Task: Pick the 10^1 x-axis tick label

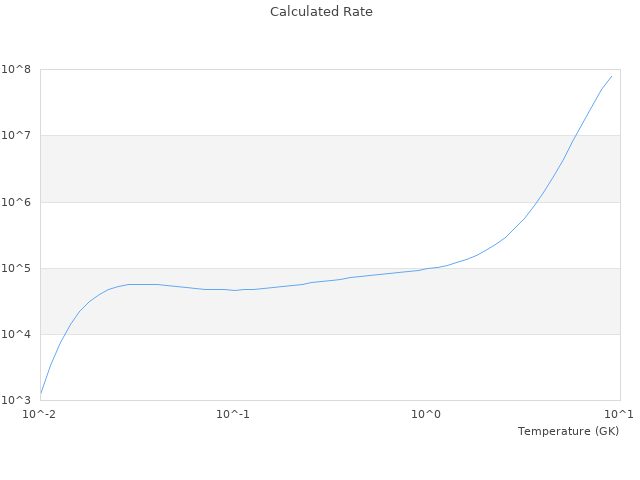Action: (x=619, y=414)
